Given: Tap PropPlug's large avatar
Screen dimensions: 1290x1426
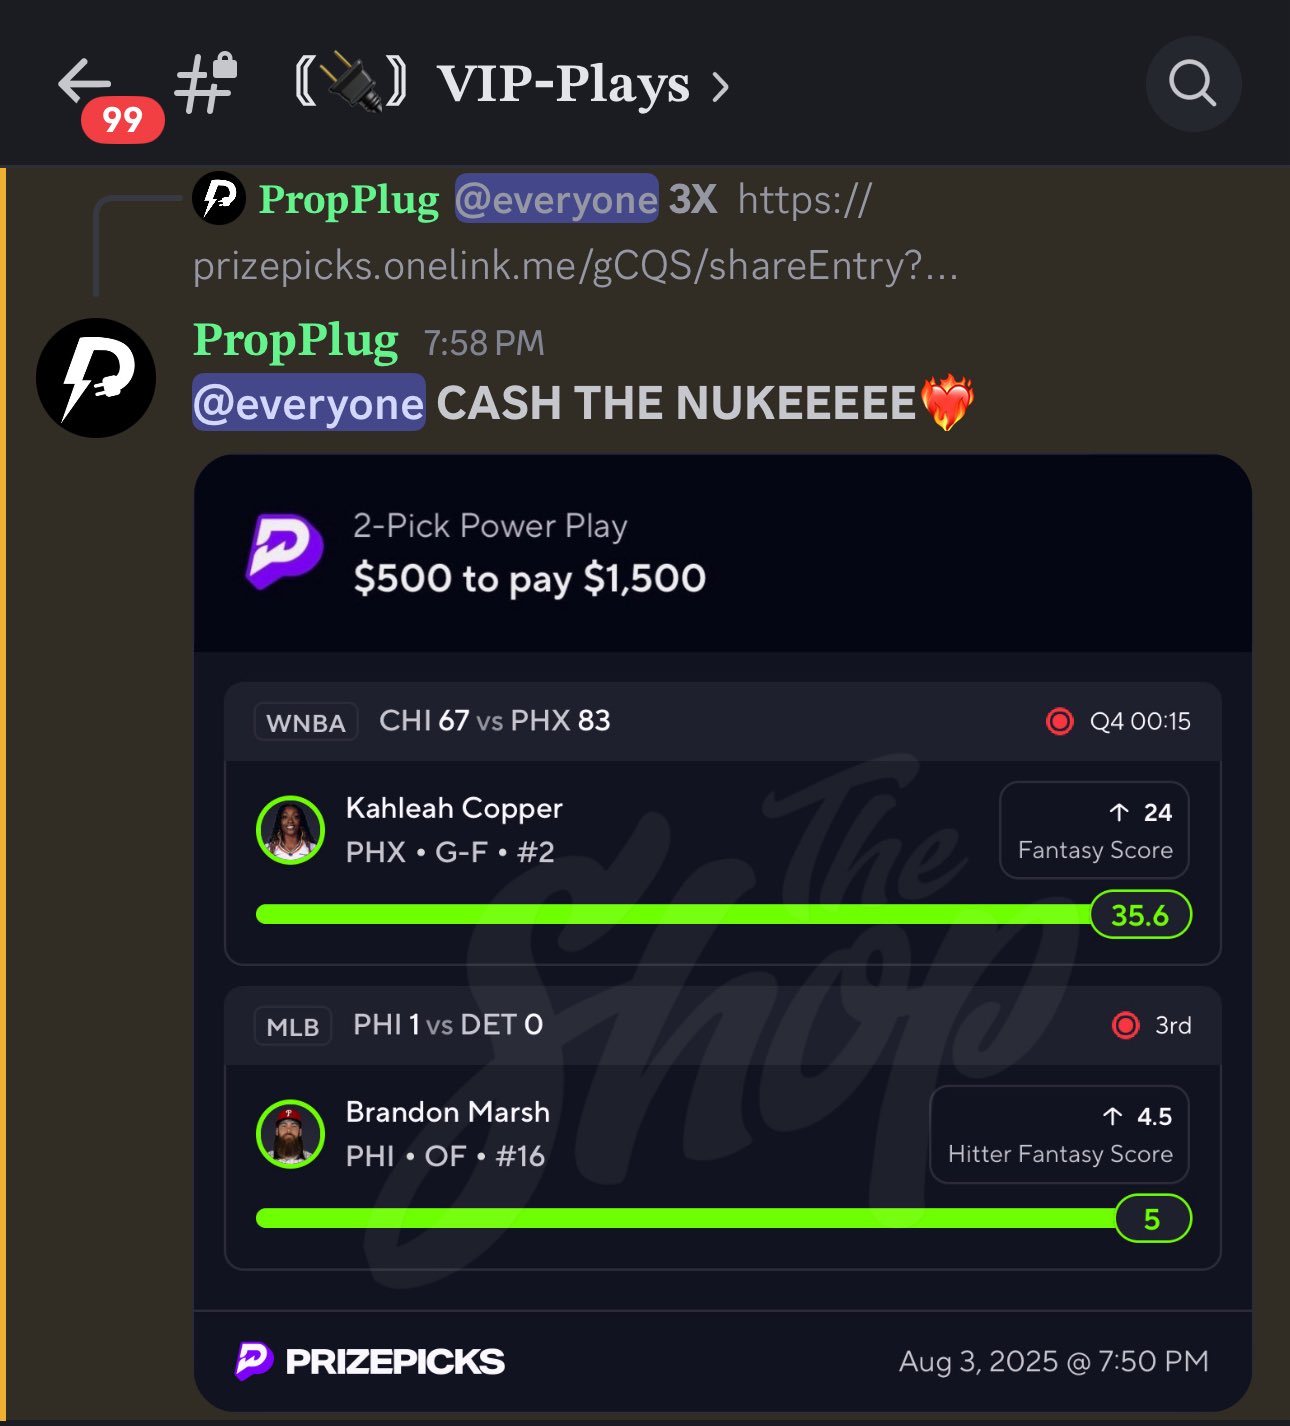Looking at the screenshot, I should coord(96,378).
